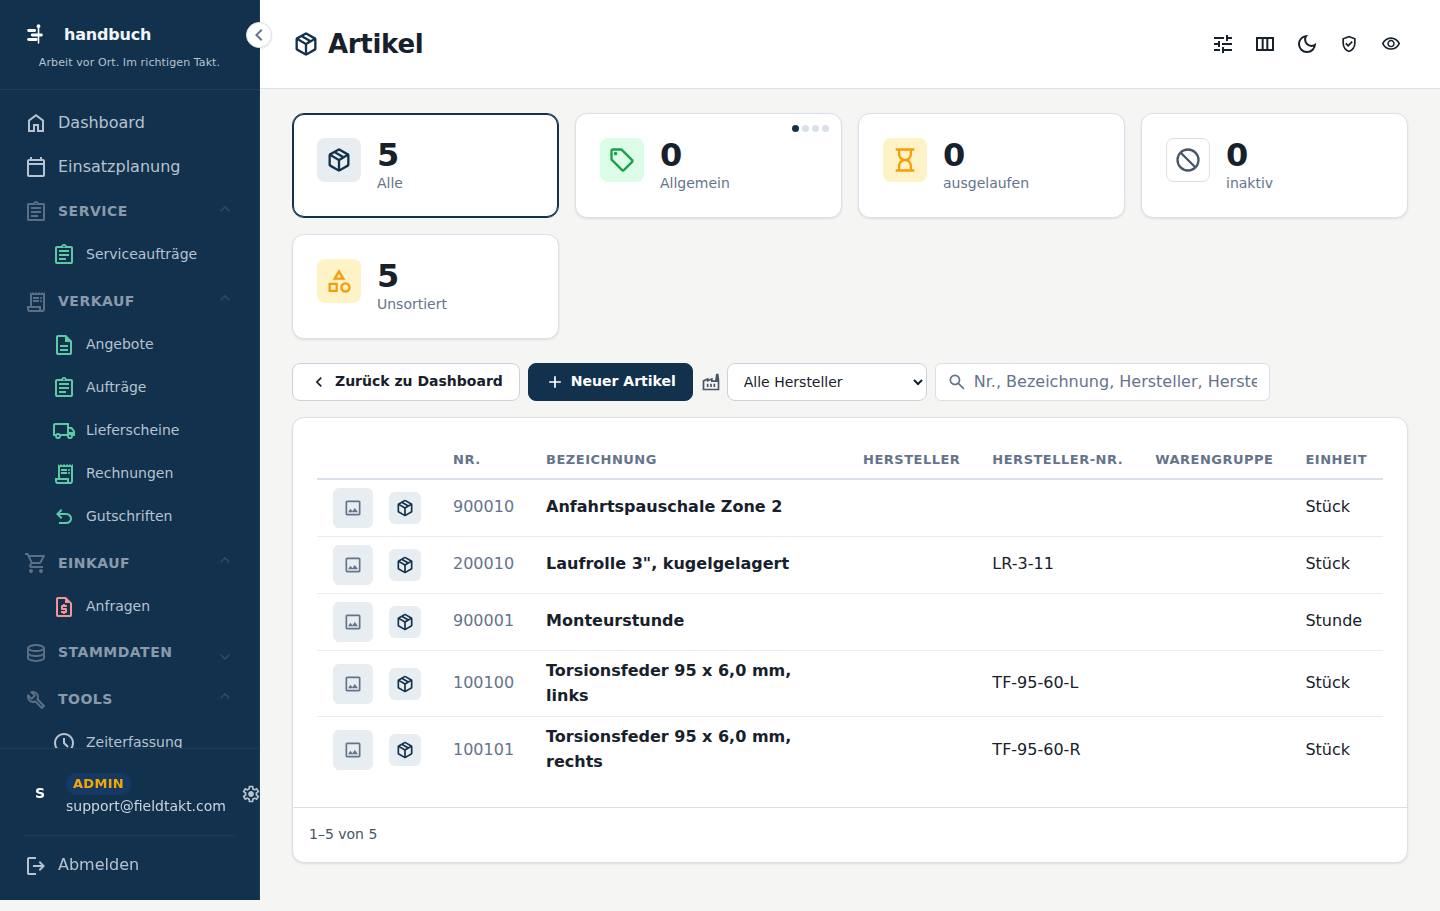1440x911 pixels.
Task: Click the Neuer Artikel button
Action: [x=610, y=382]
